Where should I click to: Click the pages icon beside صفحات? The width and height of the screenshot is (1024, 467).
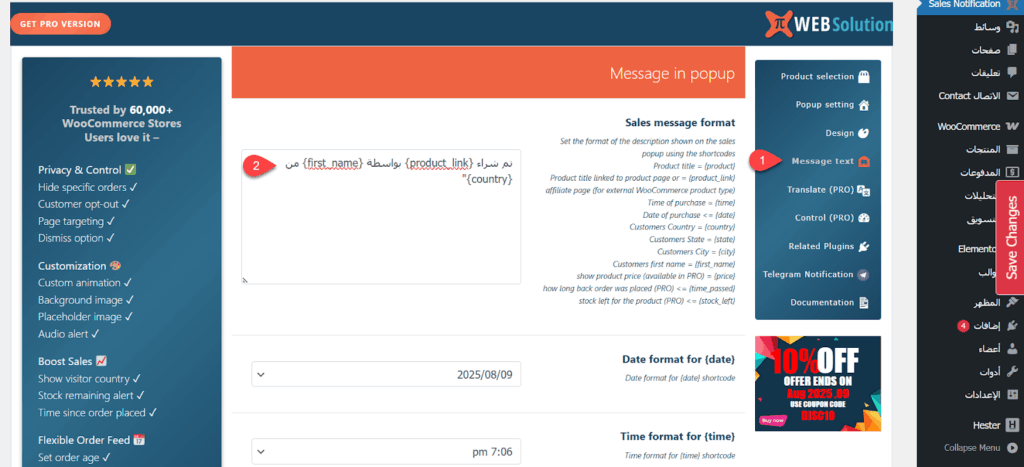point(1012,50)
